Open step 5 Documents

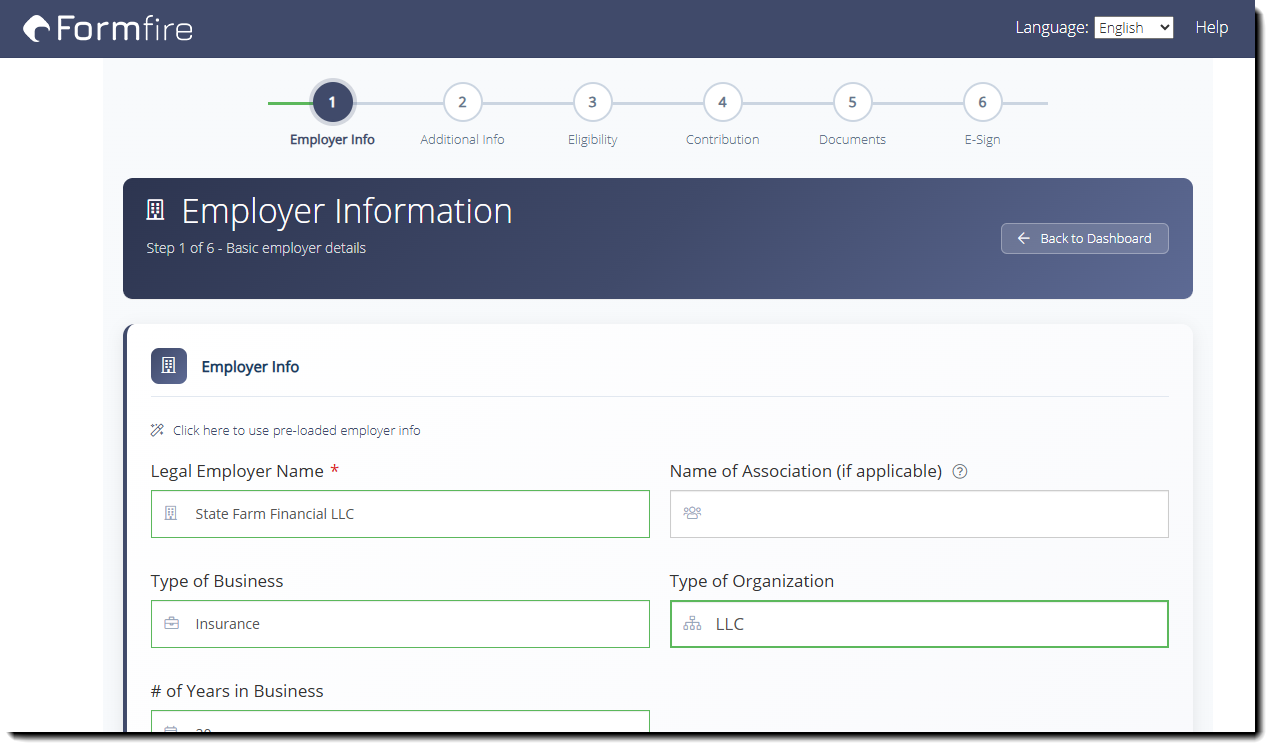(852, 102)
